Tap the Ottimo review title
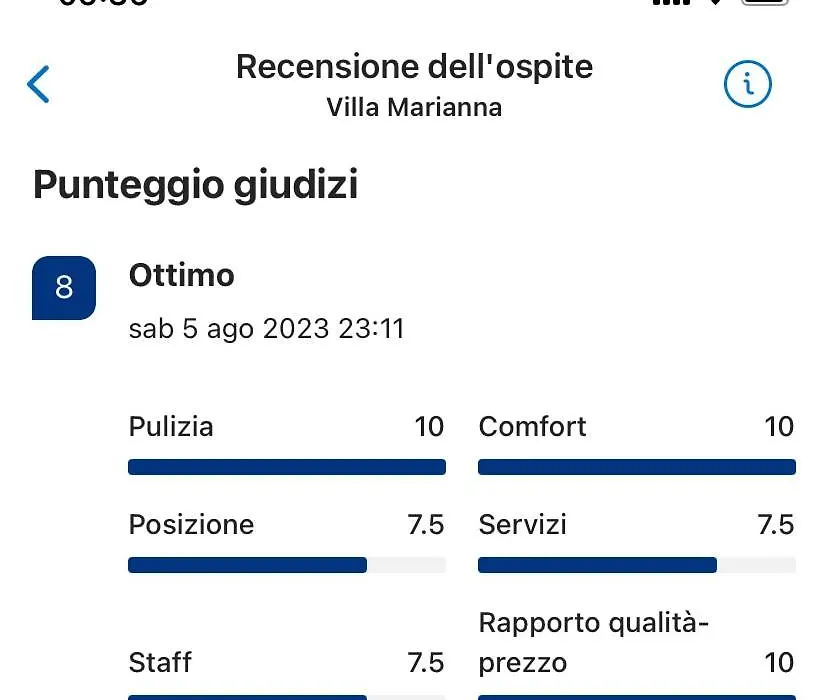This screenshot has width=828, height=700. pos(182,275)
